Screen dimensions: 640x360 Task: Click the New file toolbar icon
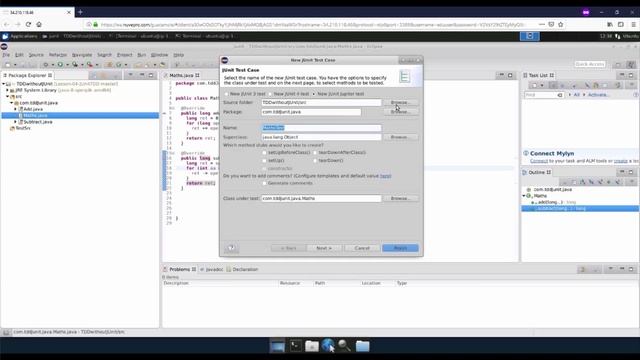coord(8,64)
